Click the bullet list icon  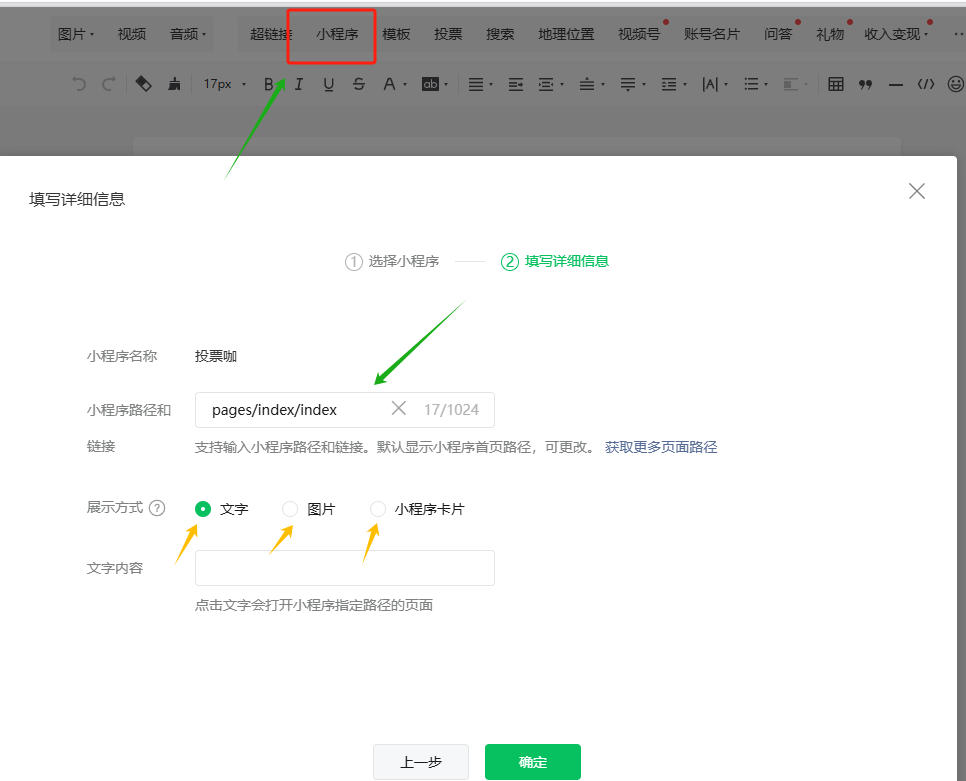point(751,84)
